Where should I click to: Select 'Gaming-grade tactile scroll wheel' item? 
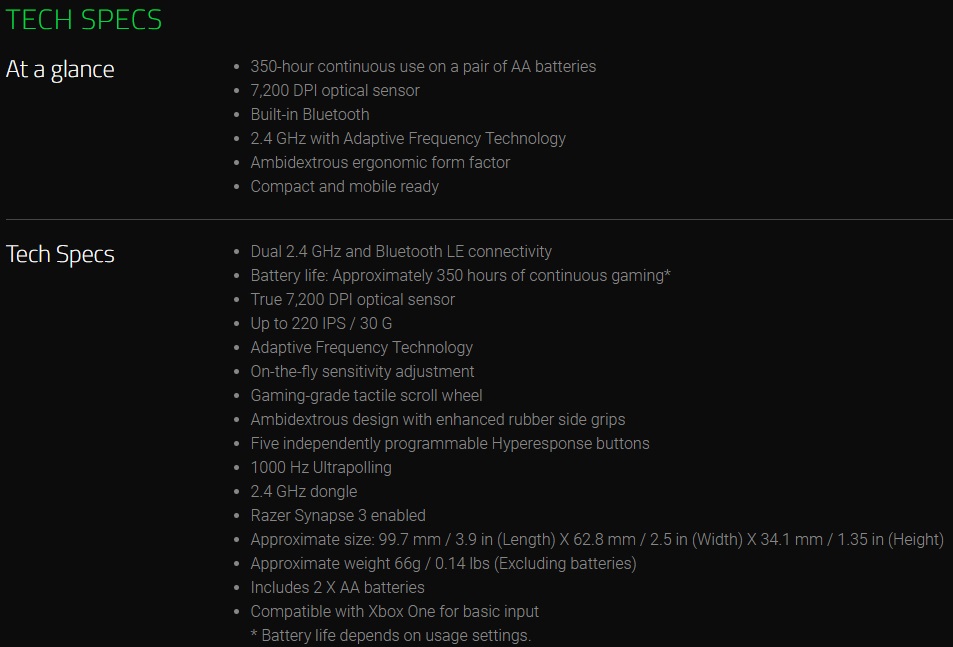point(366,395)
